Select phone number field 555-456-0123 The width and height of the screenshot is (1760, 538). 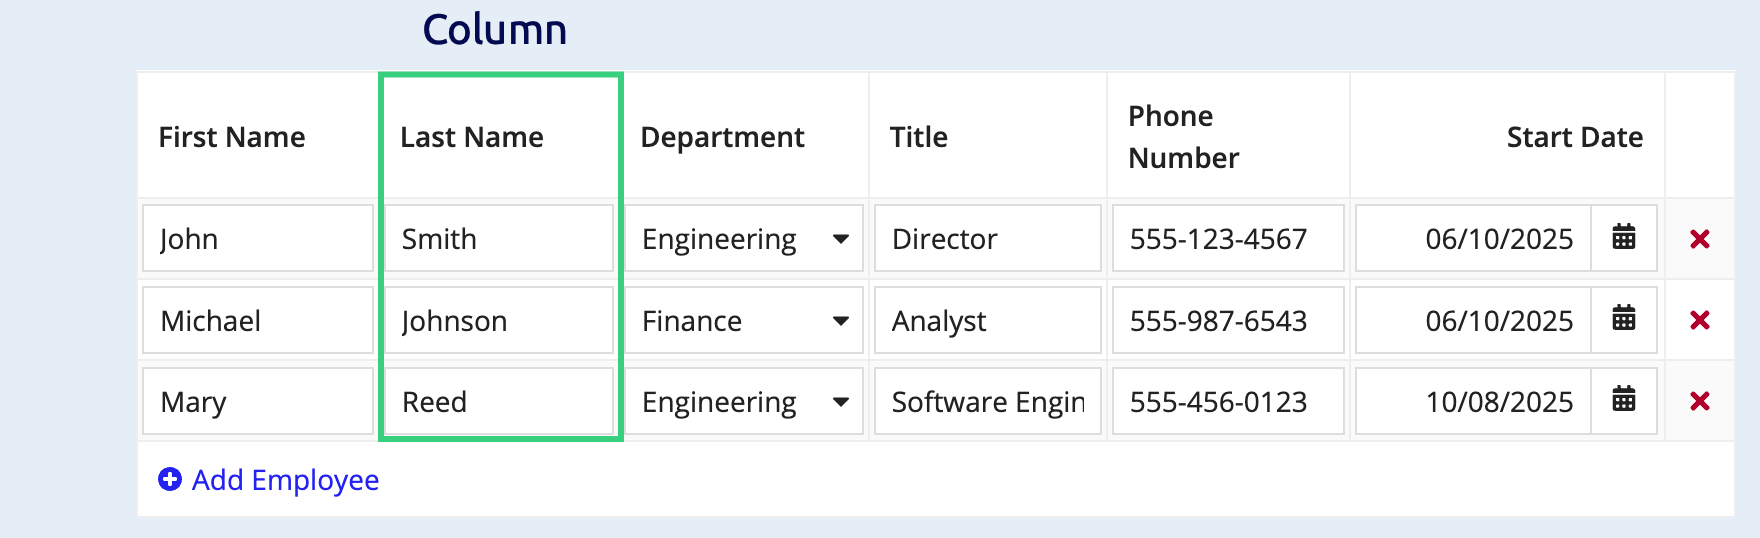point(1228,401)
